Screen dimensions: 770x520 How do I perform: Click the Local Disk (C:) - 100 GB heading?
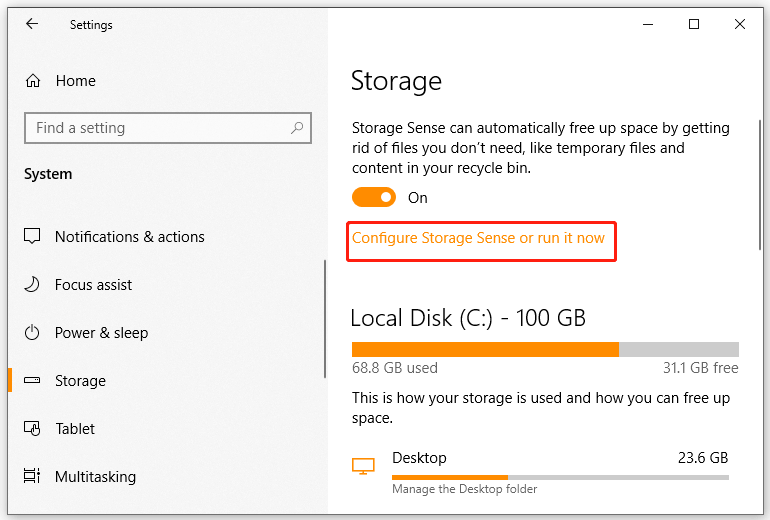point(468,318)
